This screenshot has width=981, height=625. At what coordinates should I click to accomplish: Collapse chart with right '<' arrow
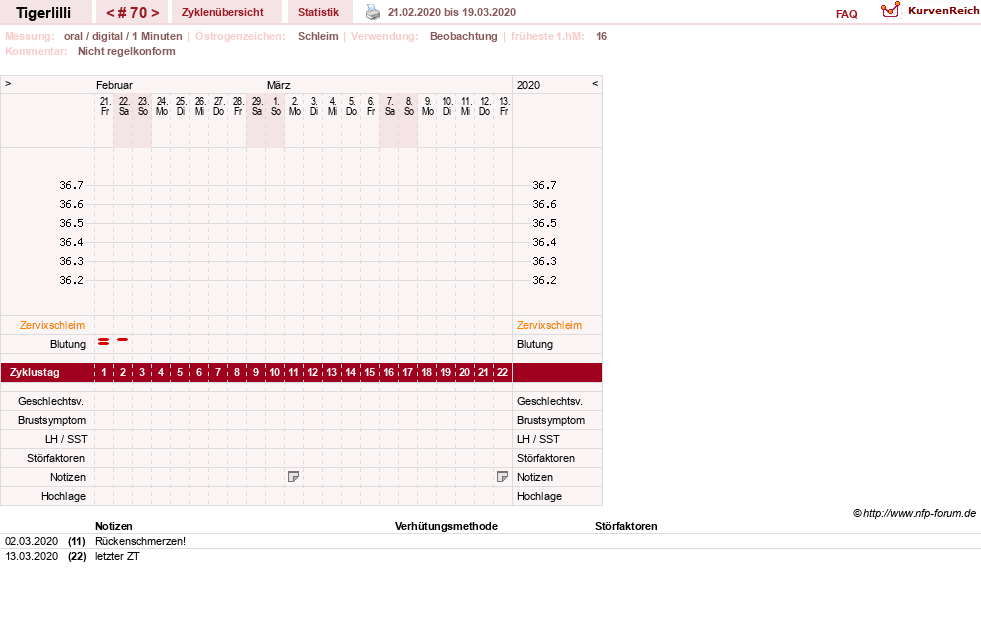[x=595, y=83]
